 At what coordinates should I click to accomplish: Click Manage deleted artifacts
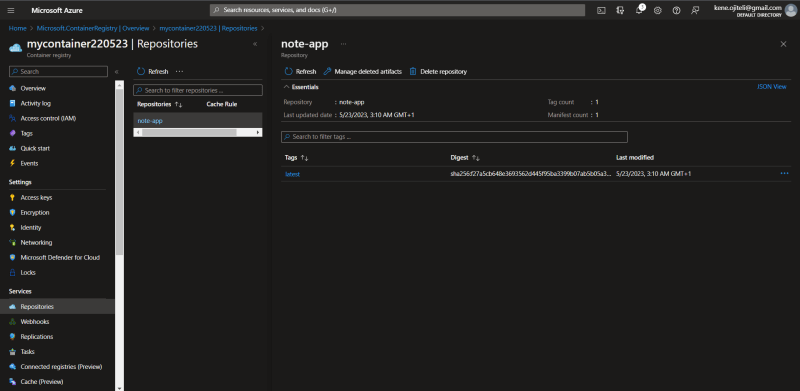(x=363, y=71)
